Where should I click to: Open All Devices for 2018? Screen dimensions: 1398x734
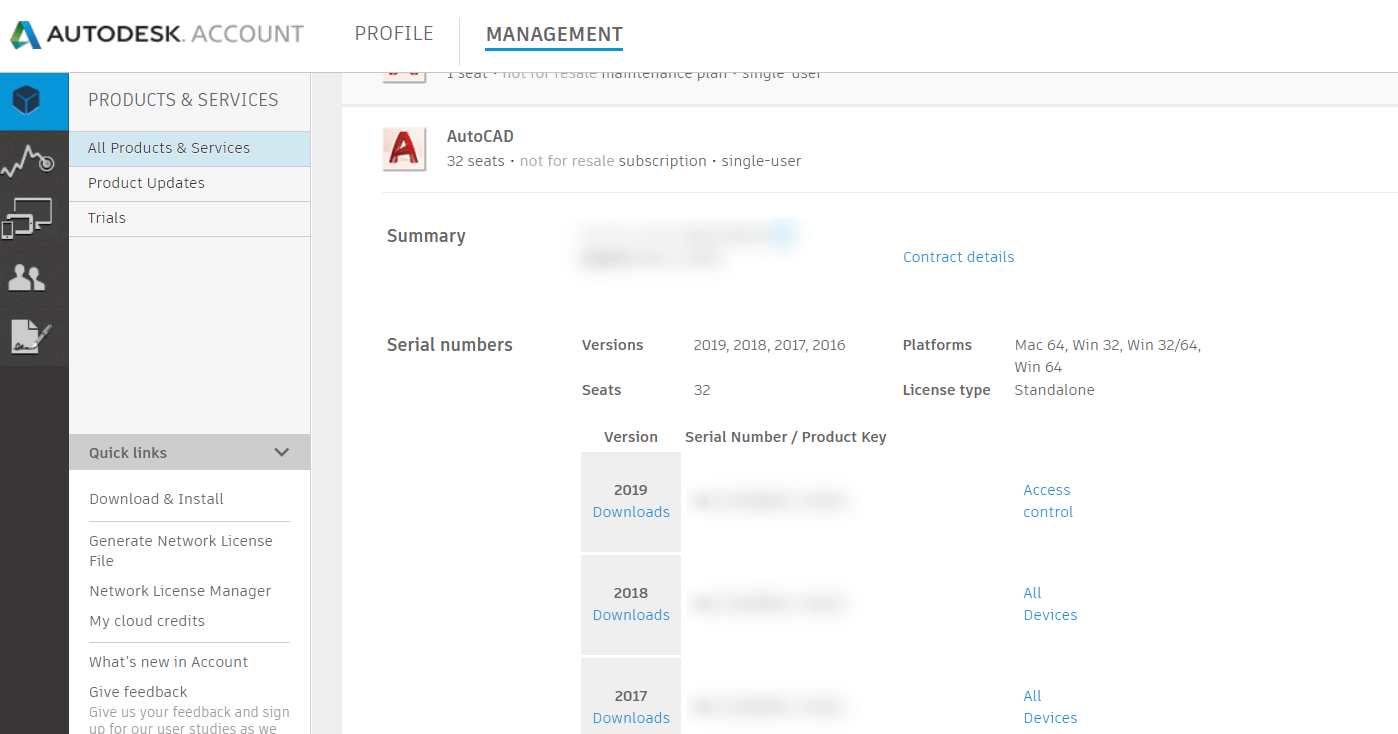tap(1050, 604)
